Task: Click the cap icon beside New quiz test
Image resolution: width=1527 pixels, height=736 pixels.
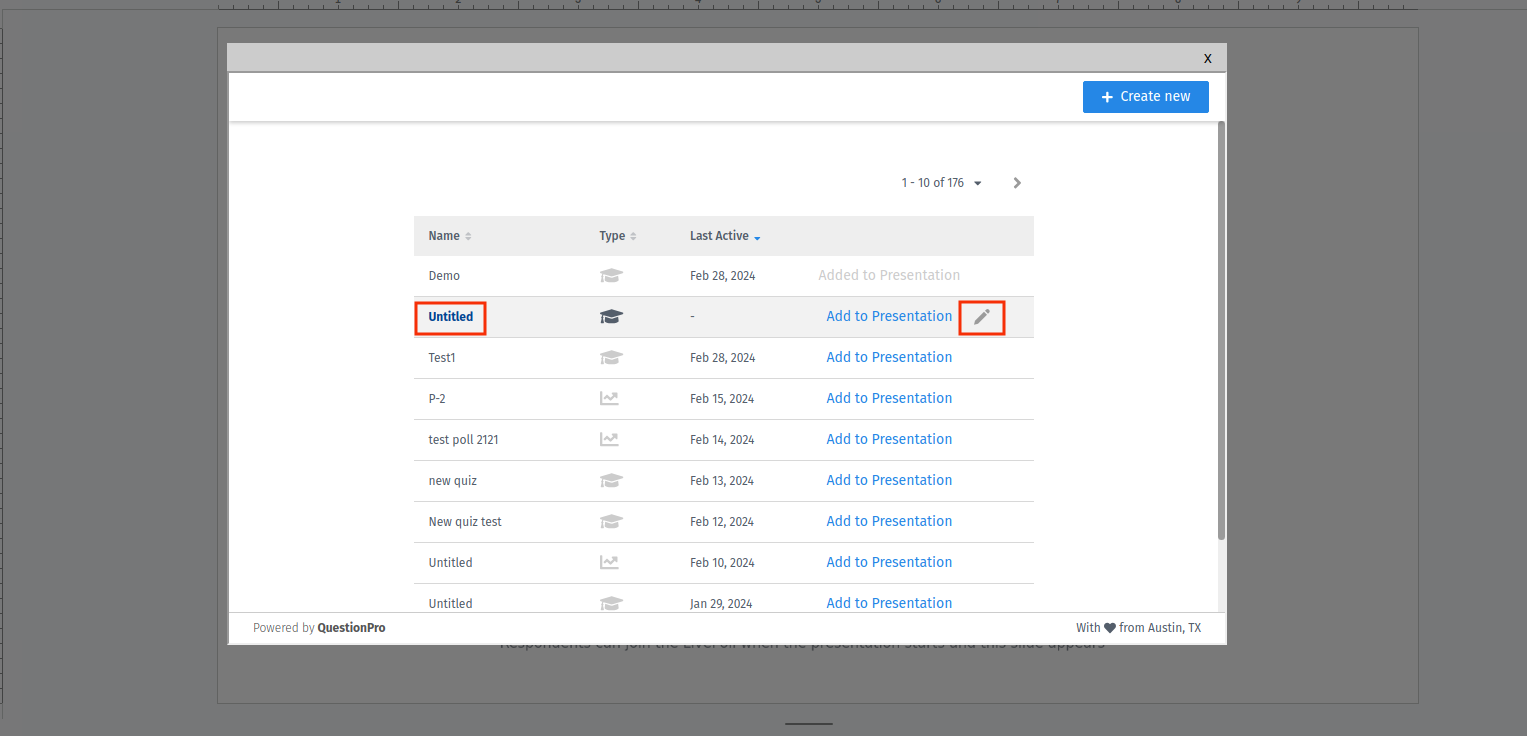Action: (611, 522)
